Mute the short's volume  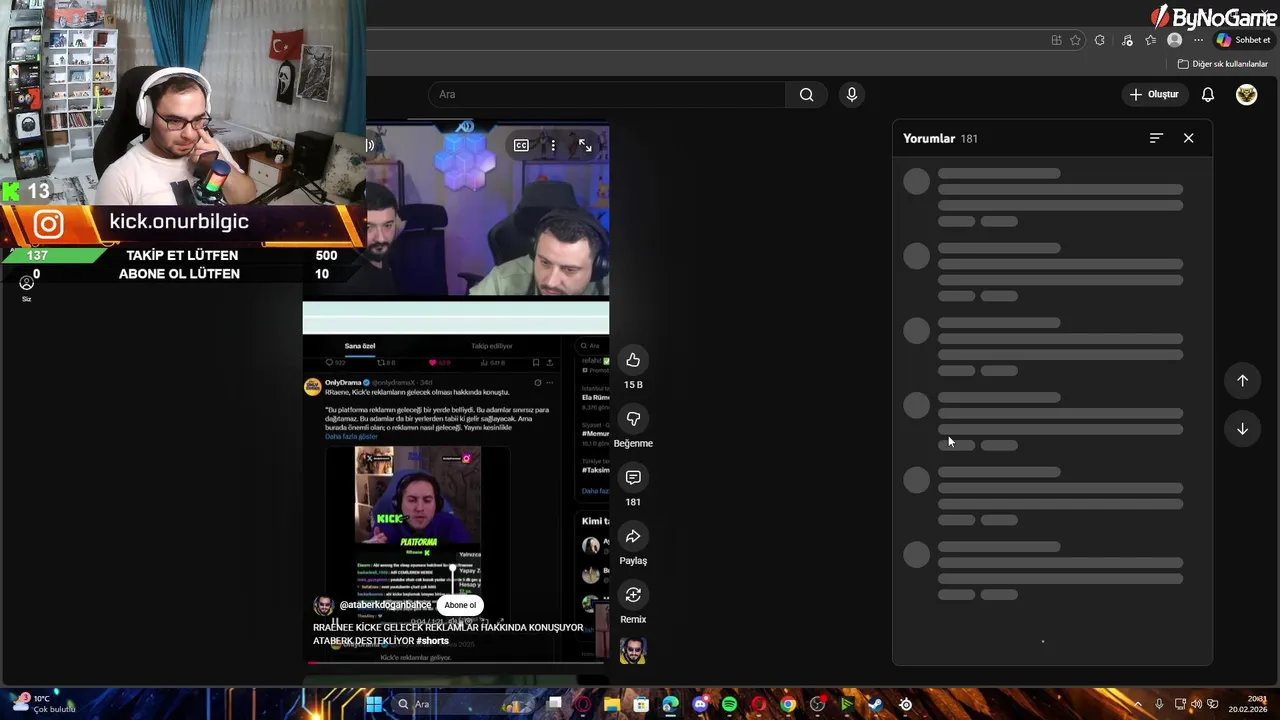coord(370,145)
